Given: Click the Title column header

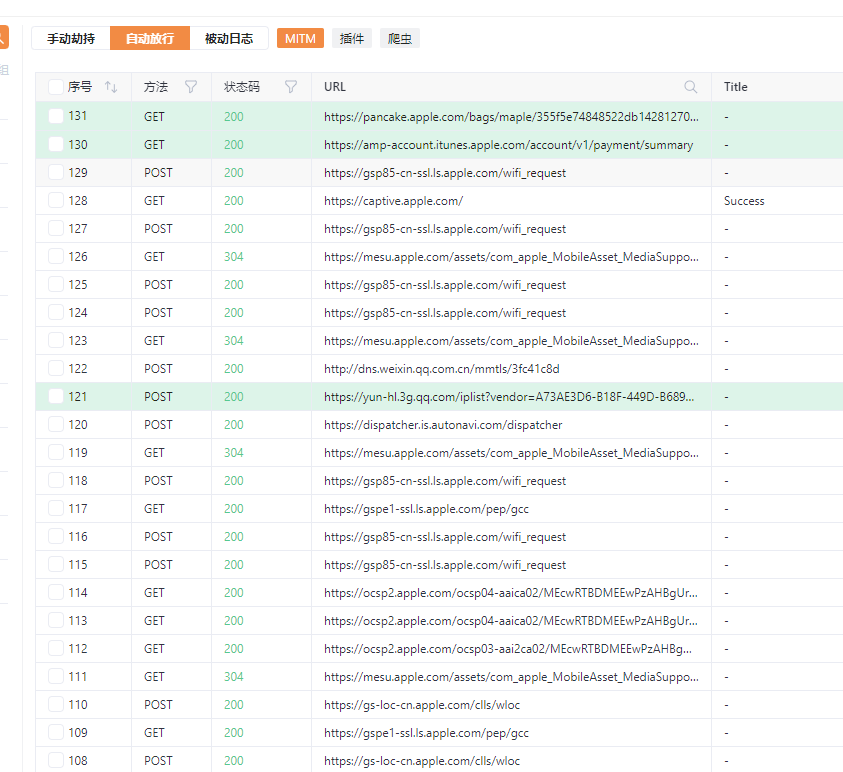Looking at the screenshot, I should [735, 87].
